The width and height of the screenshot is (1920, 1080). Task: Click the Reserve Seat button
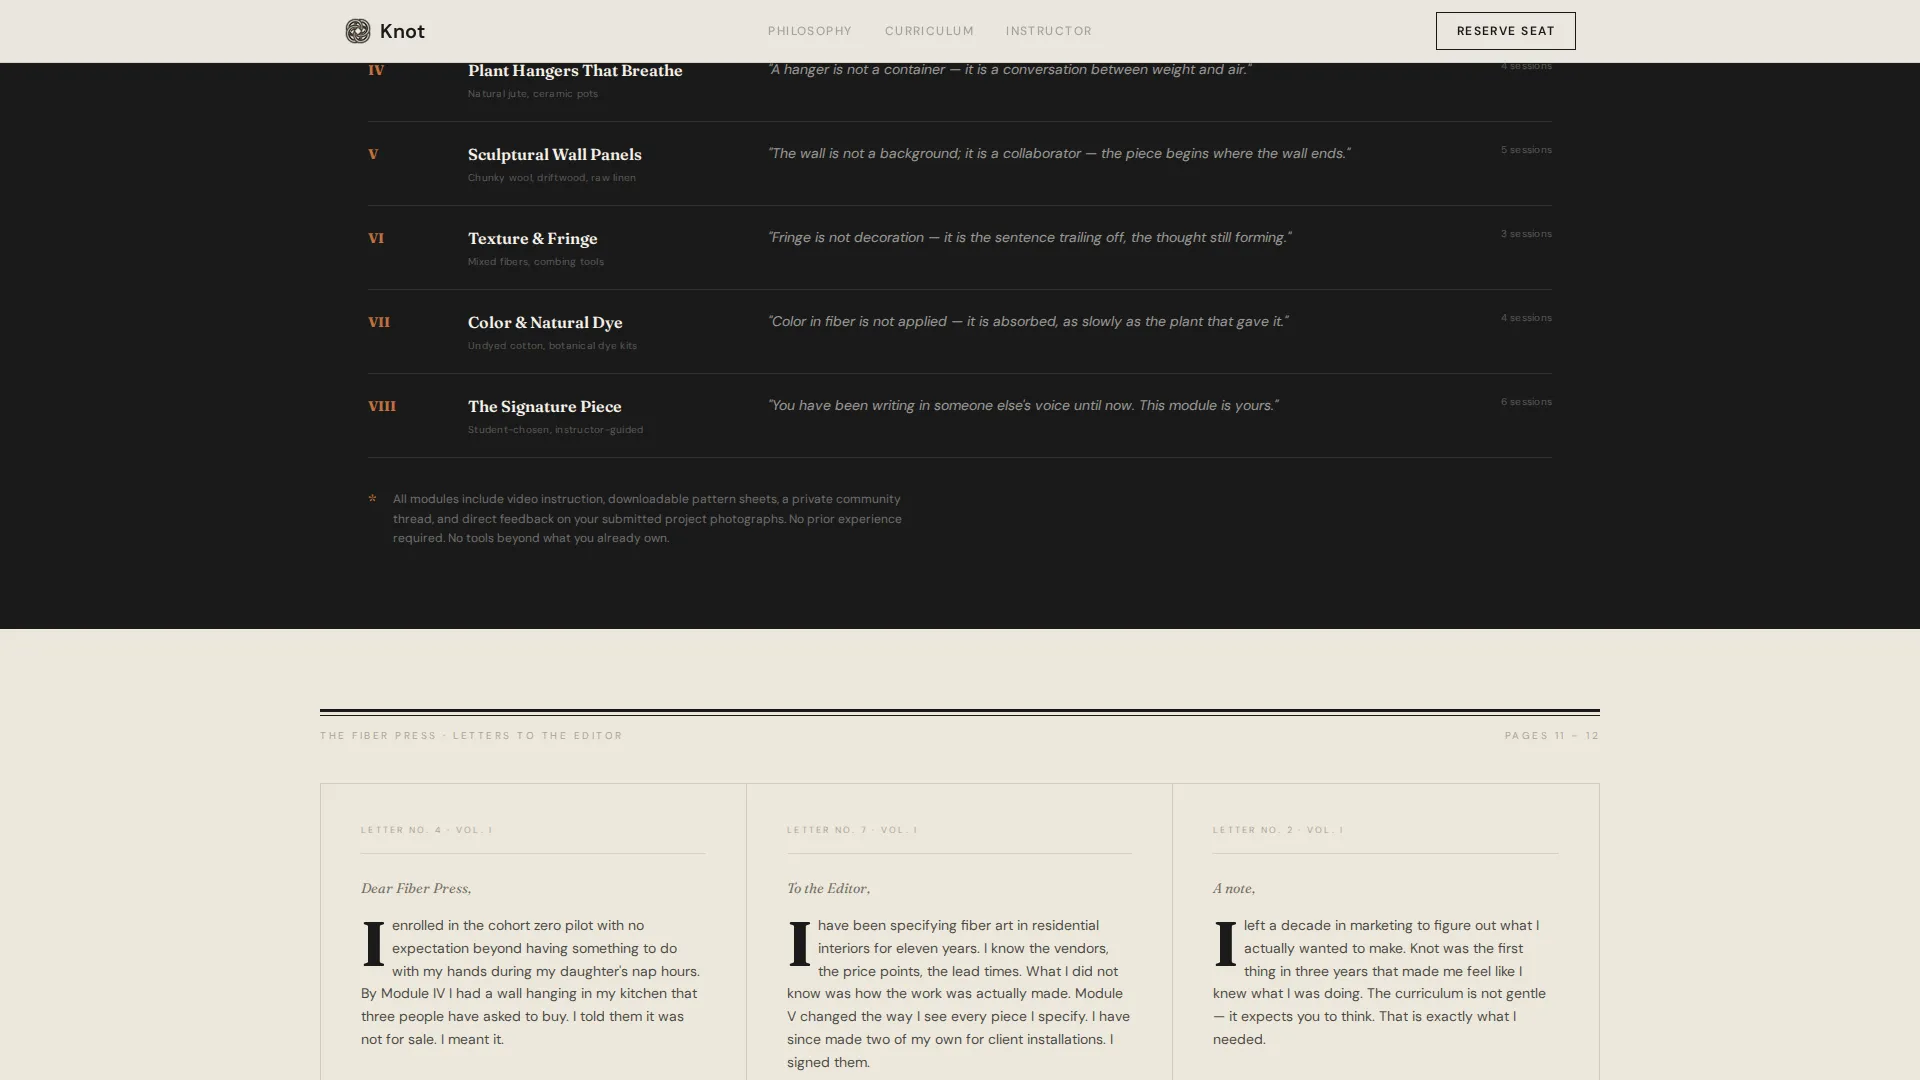click(1505, 31)
